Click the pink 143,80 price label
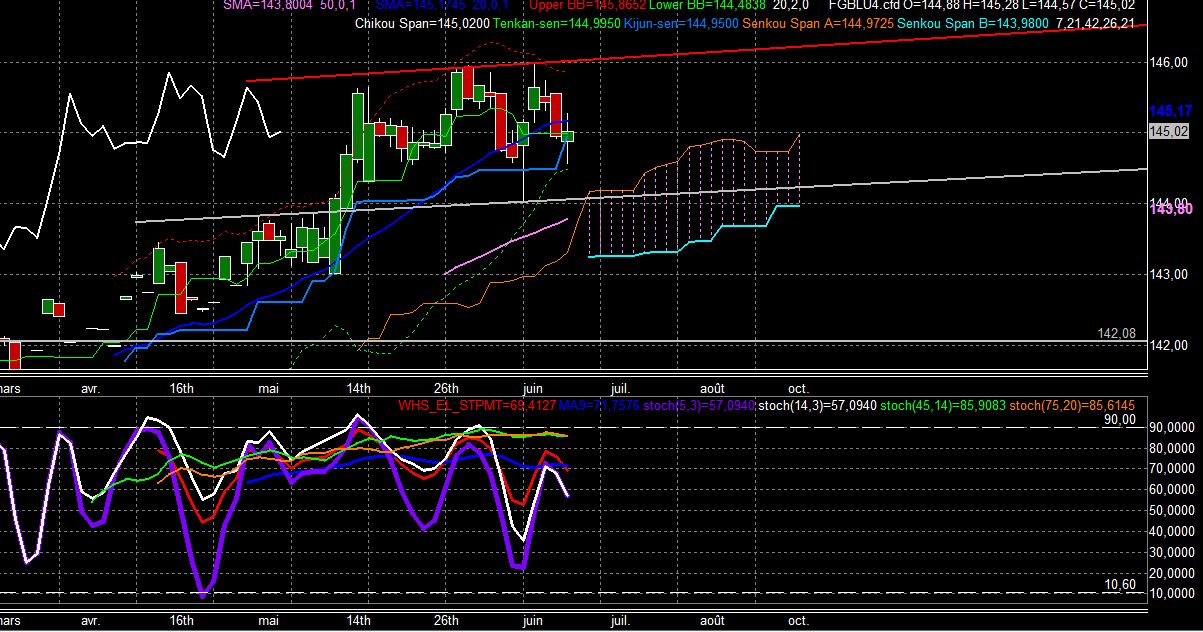Image resolution: width=1203 pixels, height=632 pixels. coord(1169,209)
